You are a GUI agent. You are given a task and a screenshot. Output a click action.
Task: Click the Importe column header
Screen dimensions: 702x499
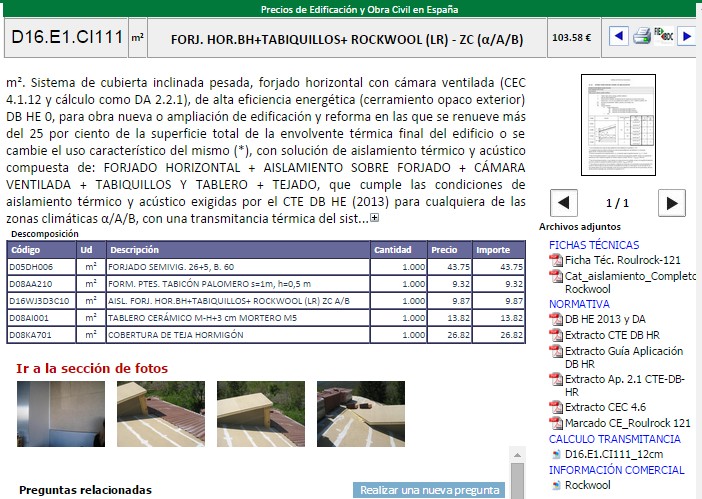(x=498, y=250)
